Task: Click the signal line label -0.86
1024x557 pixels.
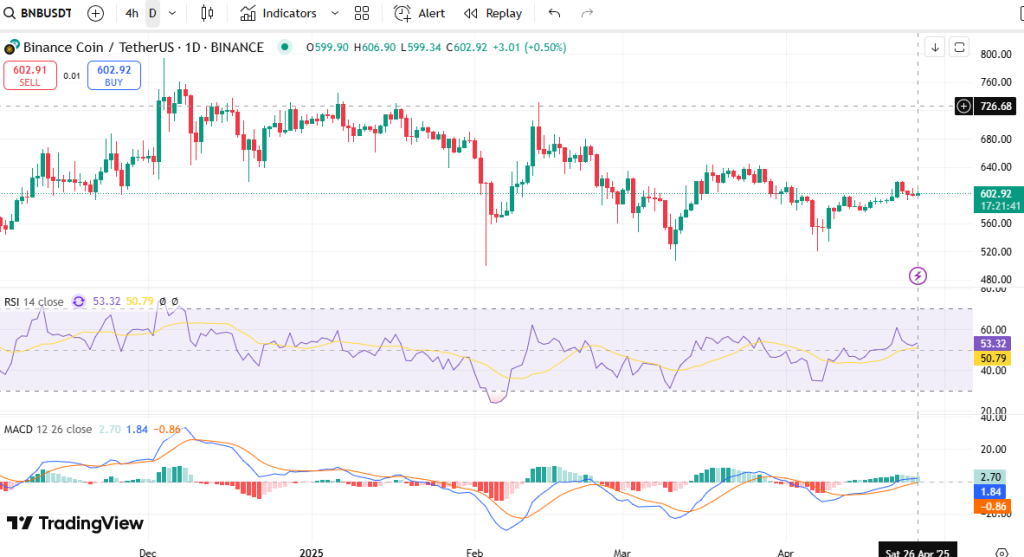Action: click(992, 506)
